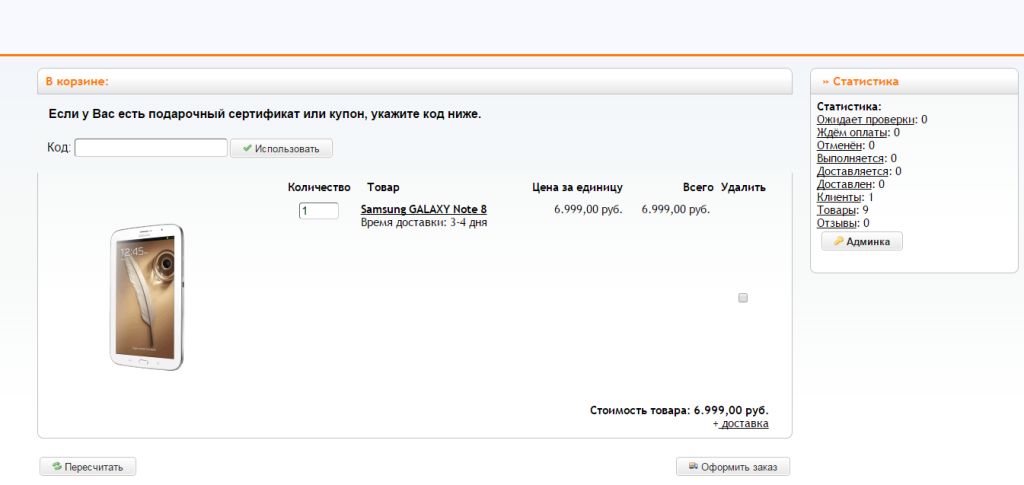Open the Клиенты statistics link
Viewport: 1024px width, 485px height.
click(x=839, y=197)
